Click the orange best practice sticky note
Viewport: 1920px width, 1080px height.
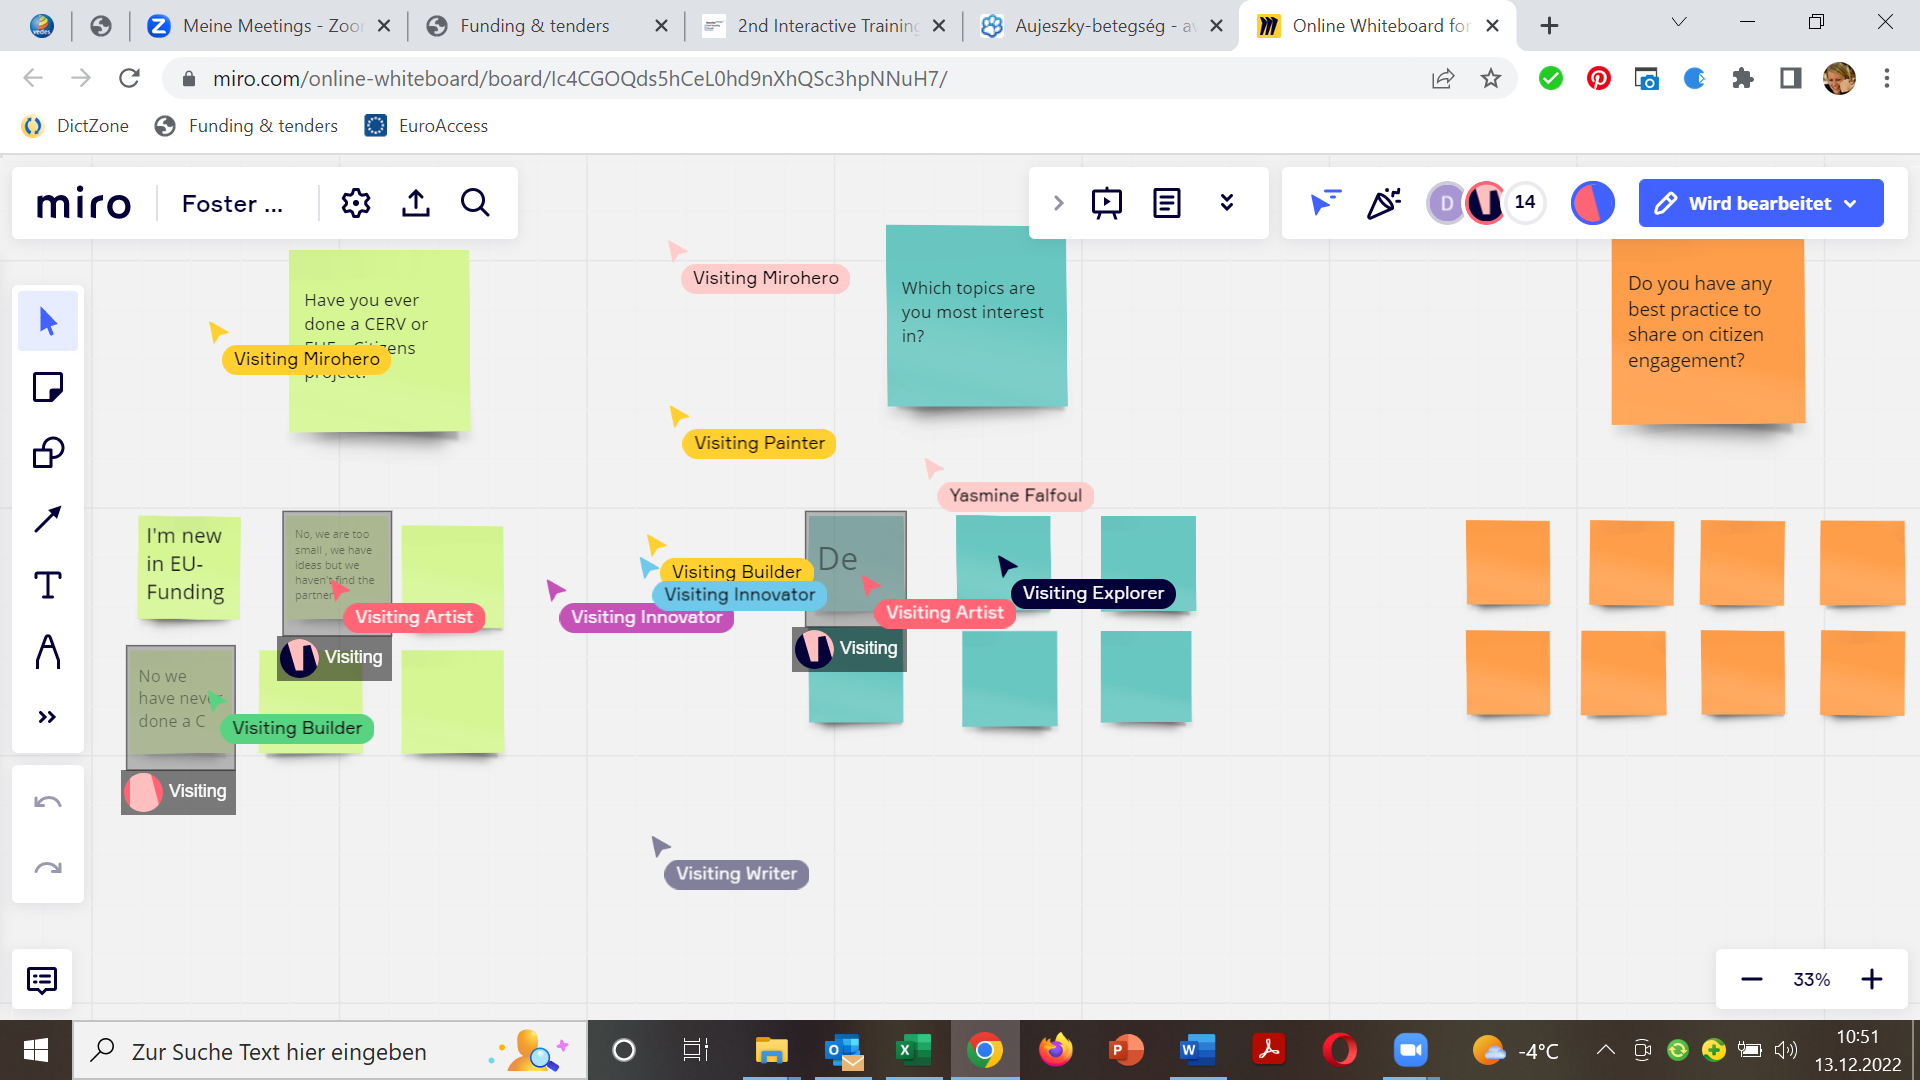point(1707,332)
